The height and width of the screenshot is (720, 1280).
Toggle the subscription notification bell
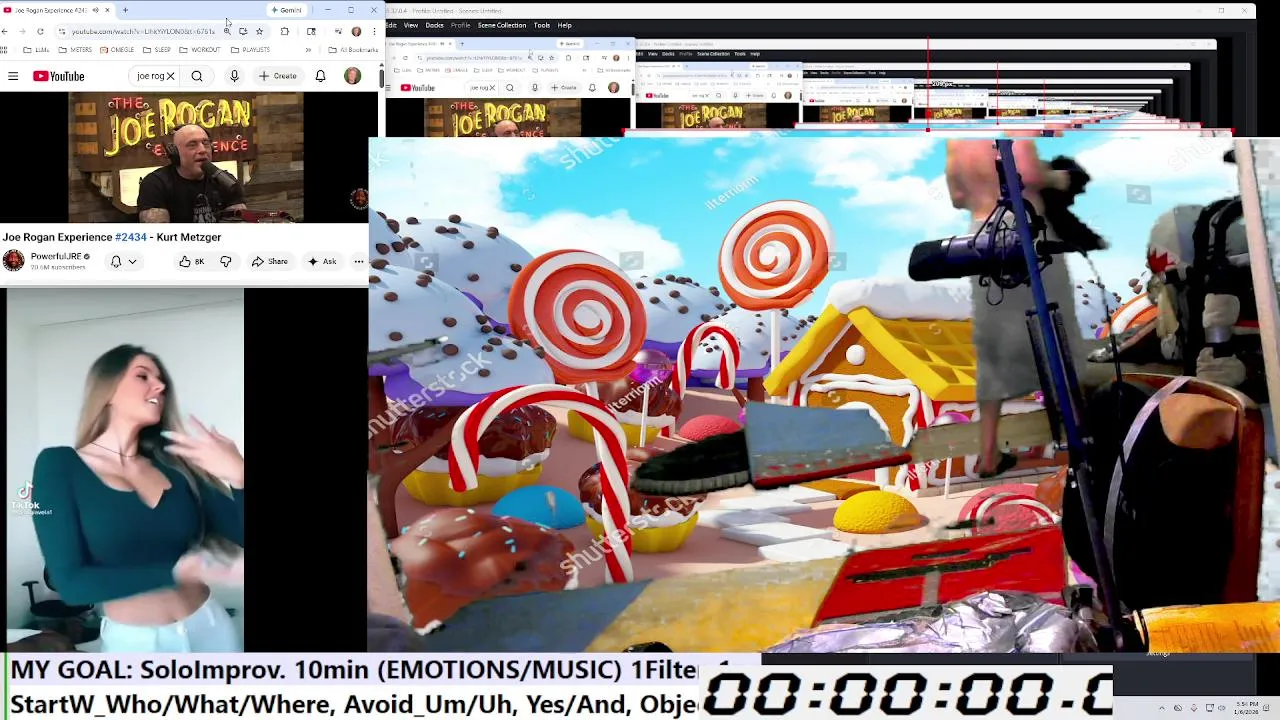116,261
